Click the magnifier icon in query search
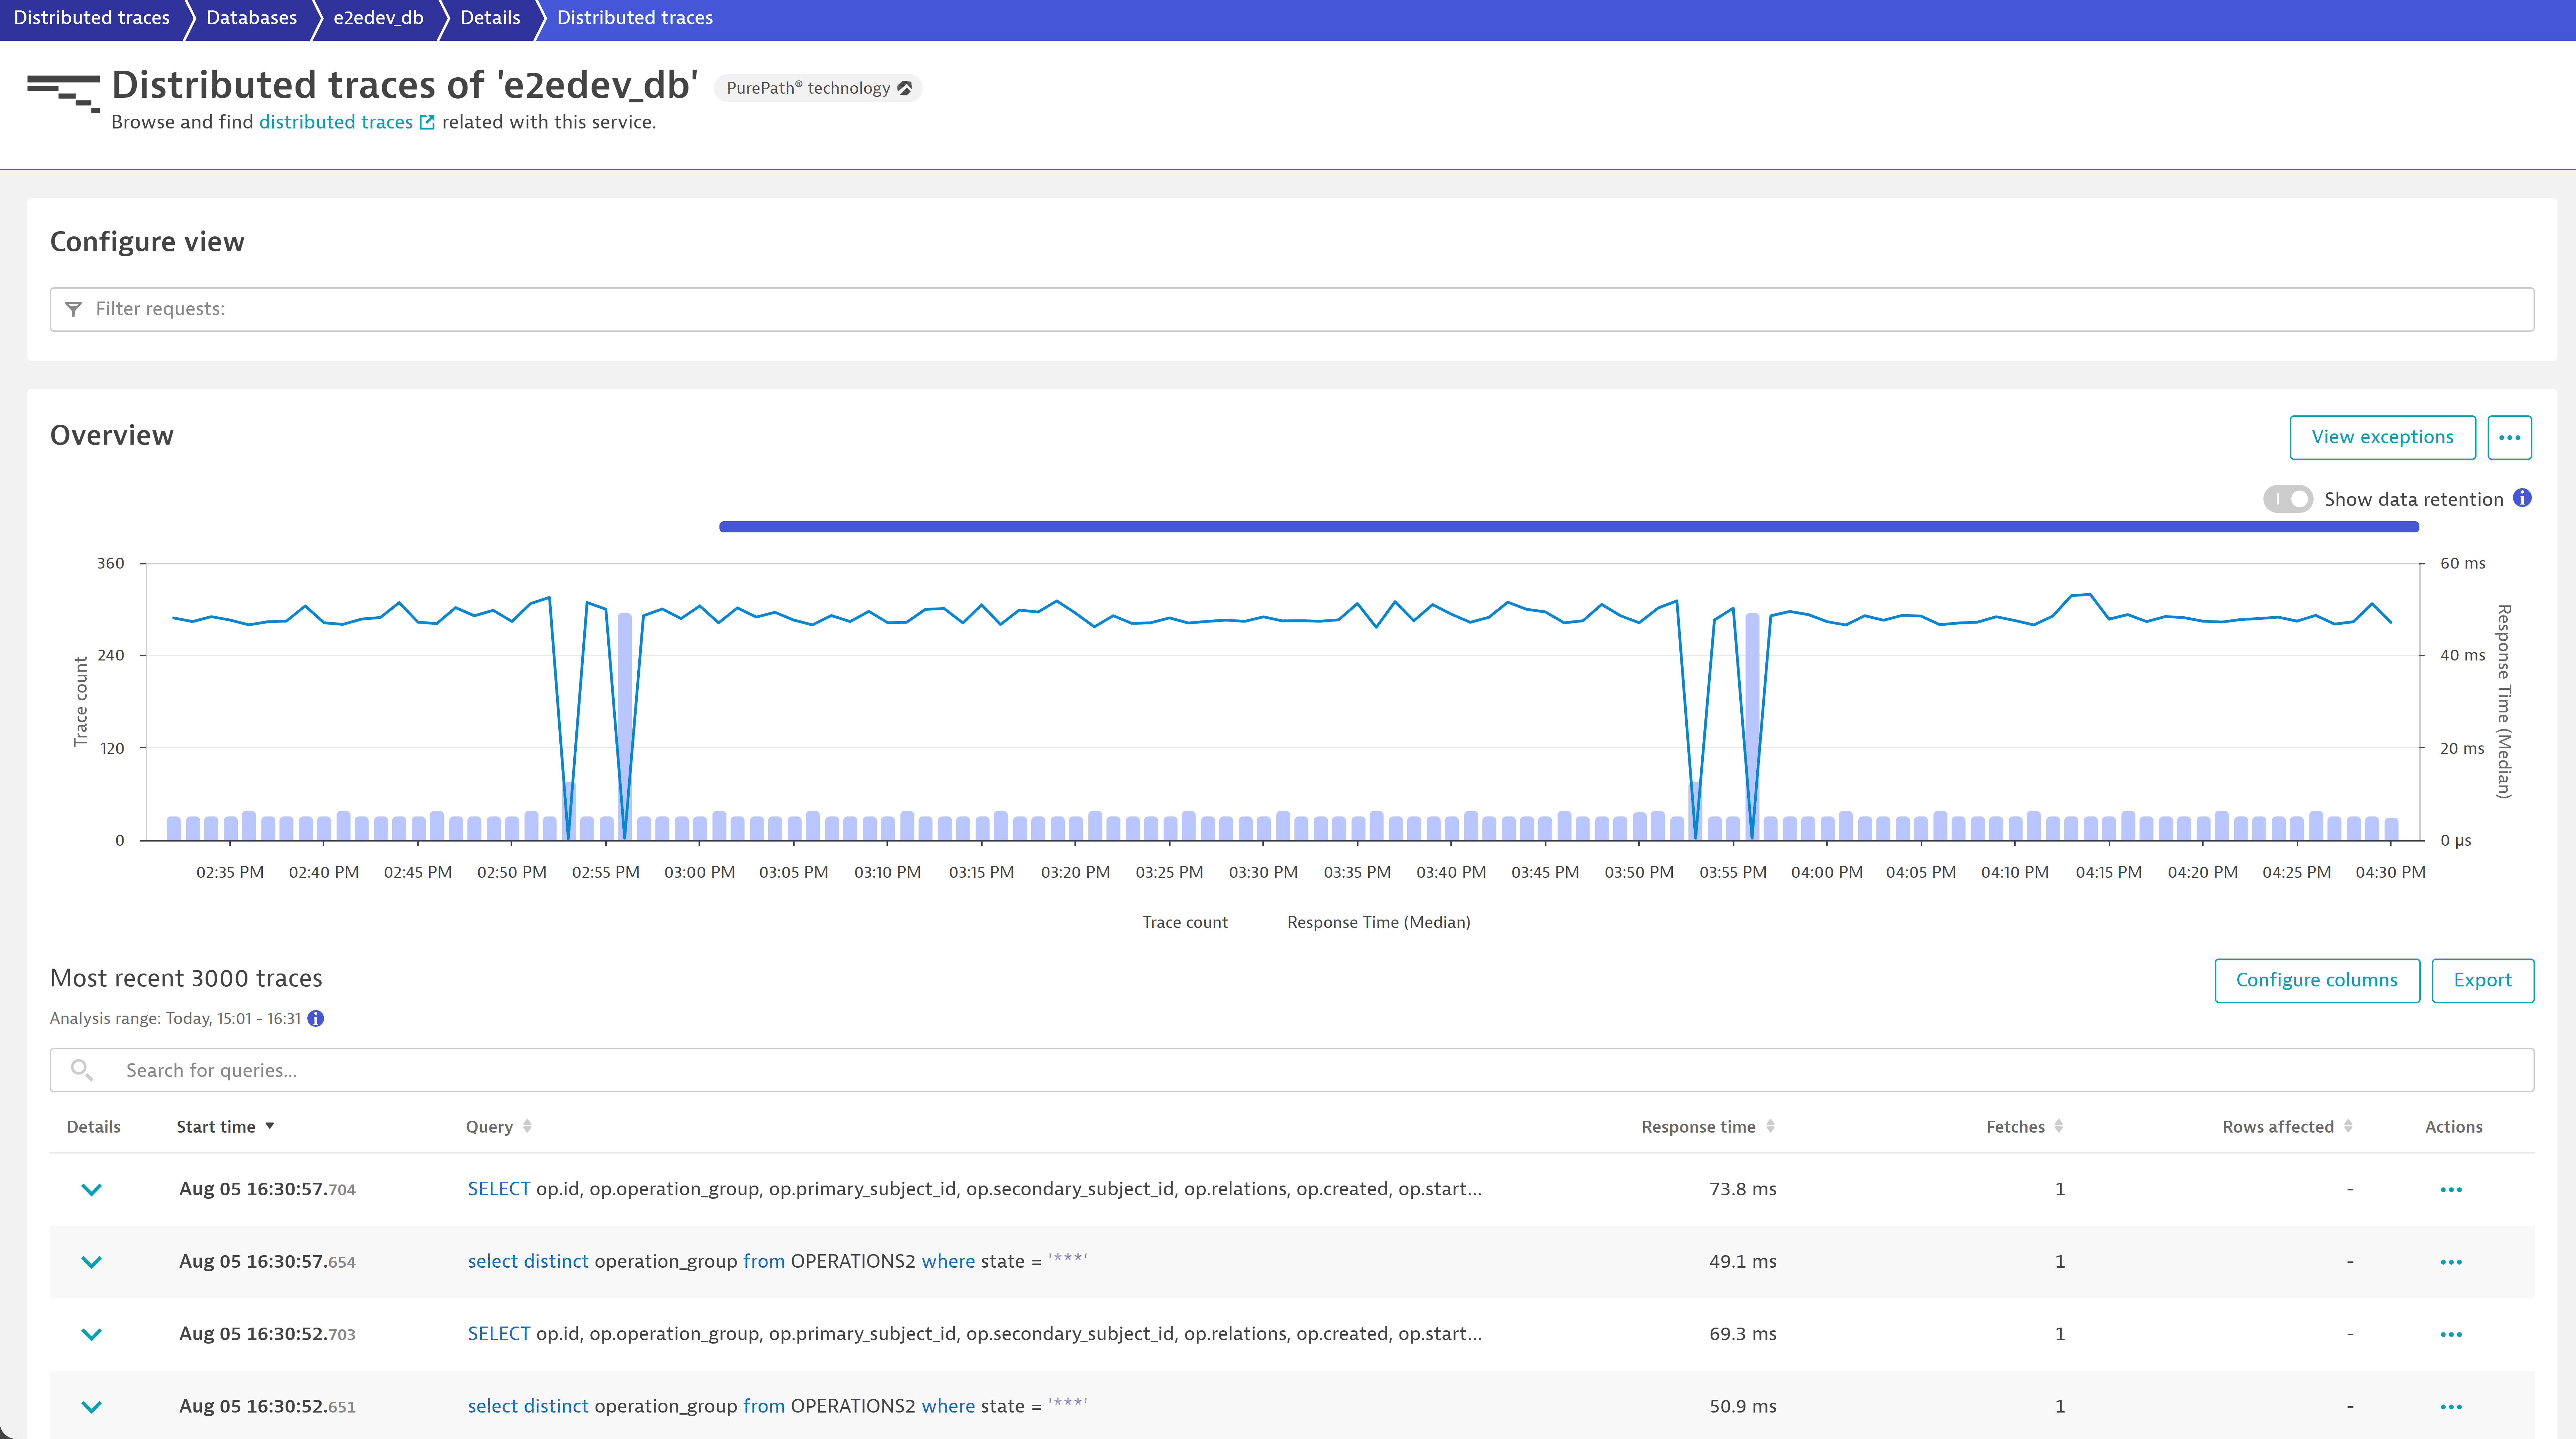Viewport: 2576px width, 1439px height. tap(82, 1070)
